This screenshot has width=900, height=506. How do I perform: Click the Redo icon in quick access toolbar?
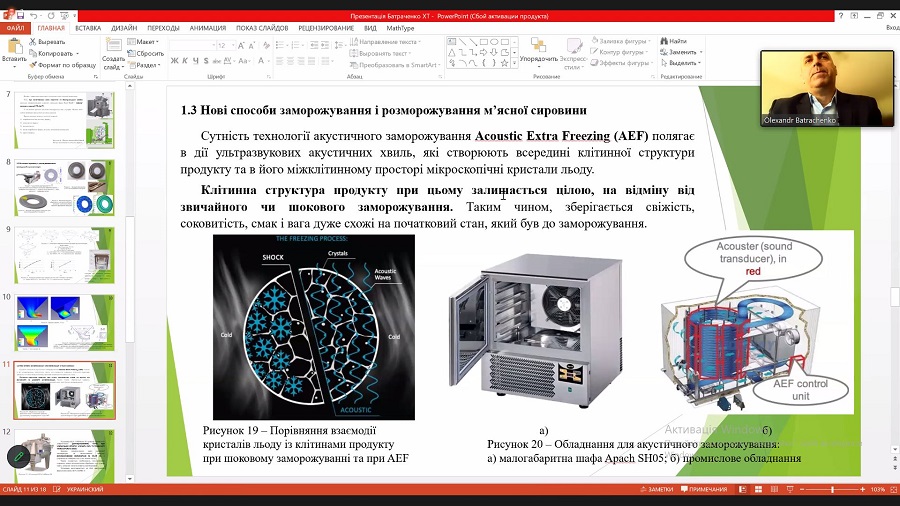click(52, 16)
